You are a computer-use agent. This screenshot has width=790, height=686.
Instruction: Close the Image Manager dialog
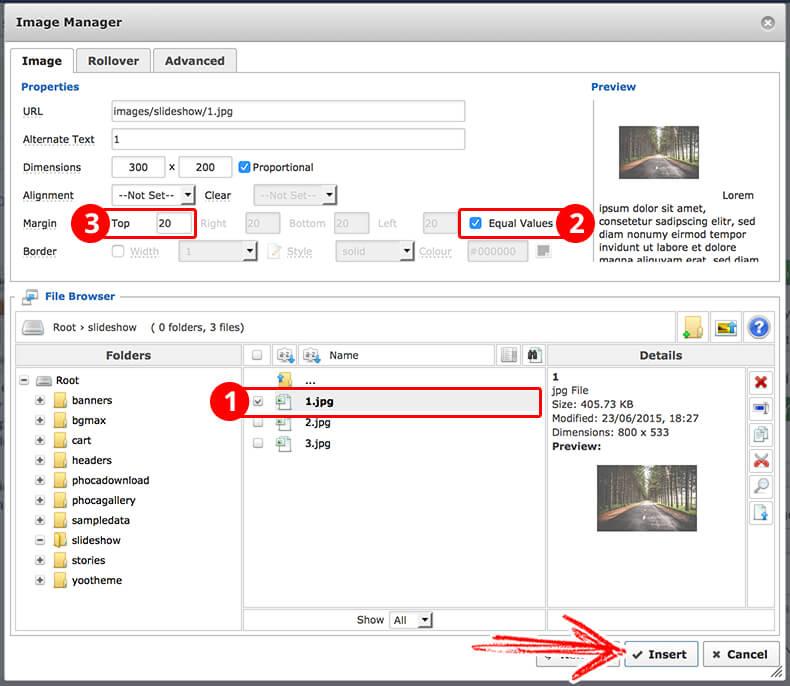[767, 23]
